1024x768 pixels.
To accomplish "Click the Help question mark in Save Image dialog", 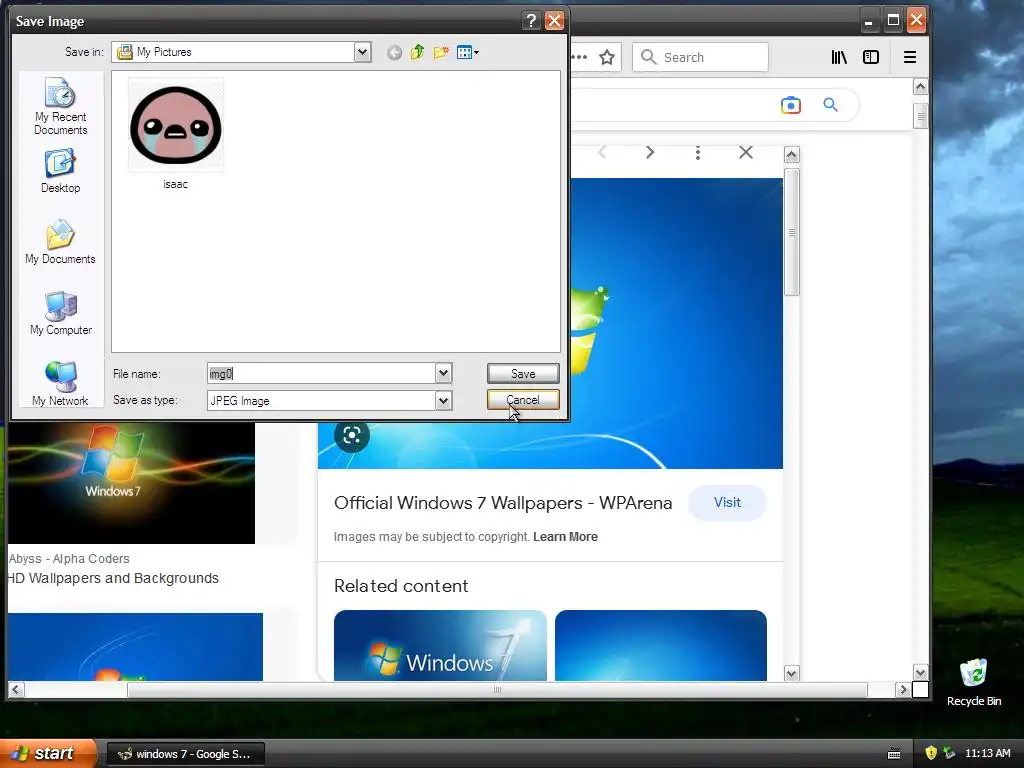I will [x=531, y=21].
